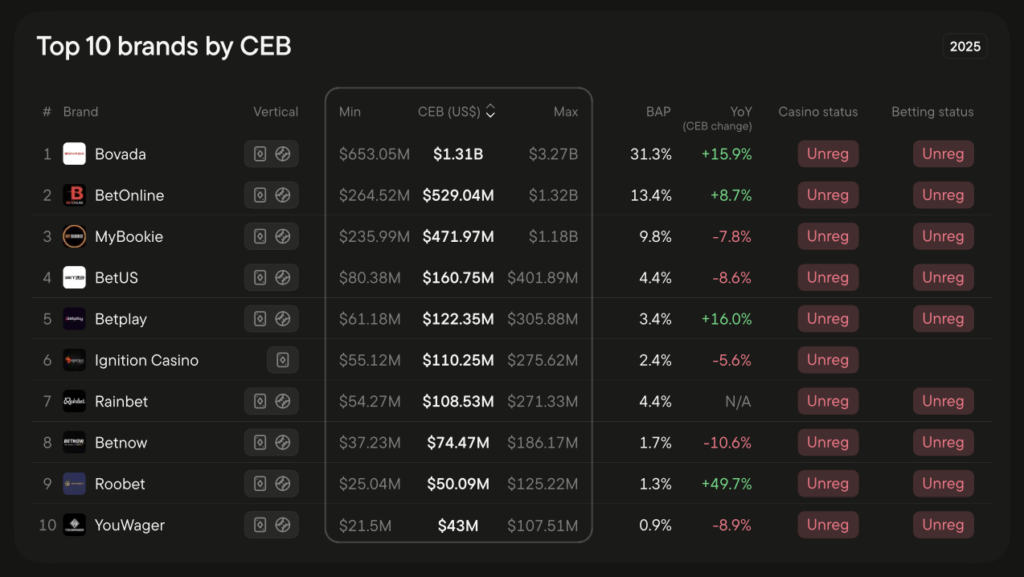
Task: Click the Bovada brand logo
Action: (x=75, y=154)
